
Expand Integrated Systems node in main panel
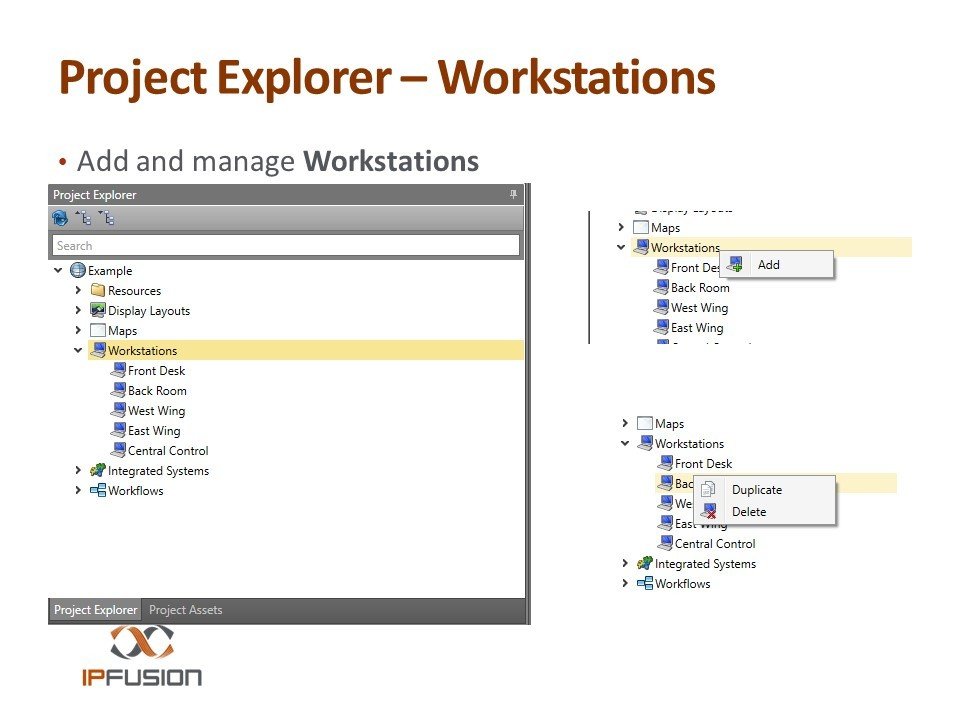pyautogui.click(x=78, y=470)
